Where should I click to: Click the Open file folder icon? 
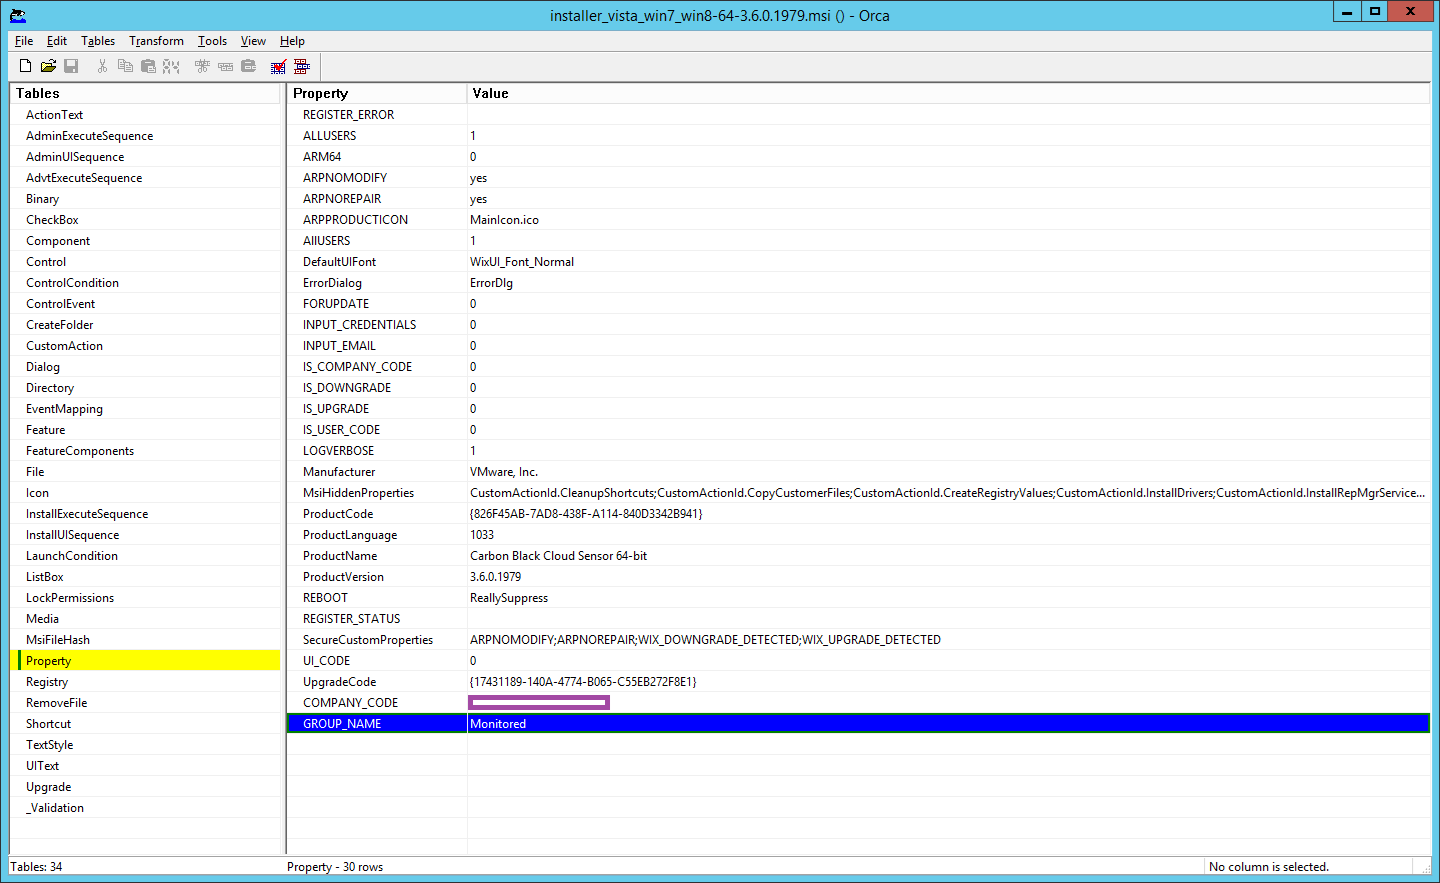point(48,66)
